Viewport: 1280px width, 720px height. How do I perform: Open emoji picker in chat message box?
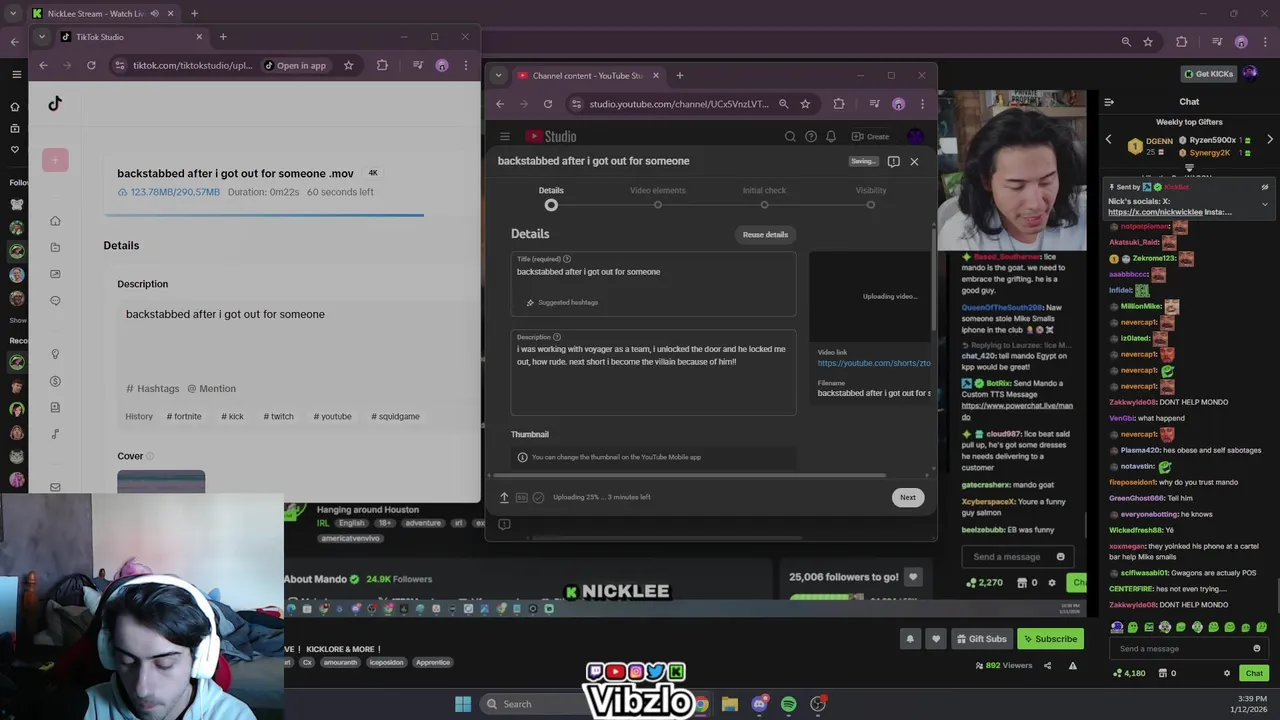tap(1257, 648)
